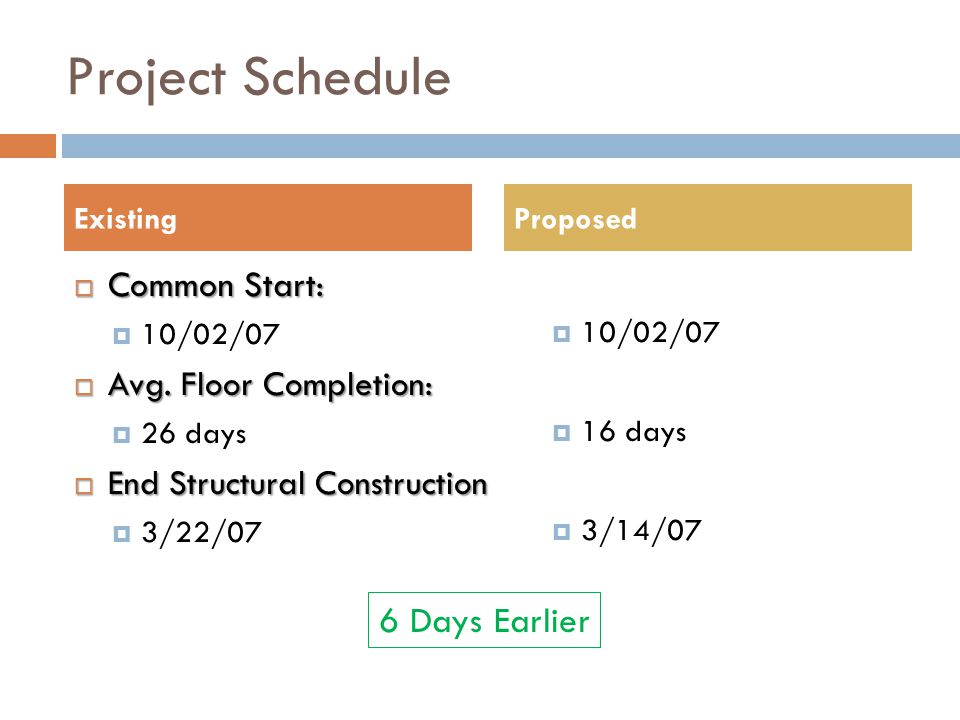
Task: Click the long blue divider bar
Action: click(511, 146)
